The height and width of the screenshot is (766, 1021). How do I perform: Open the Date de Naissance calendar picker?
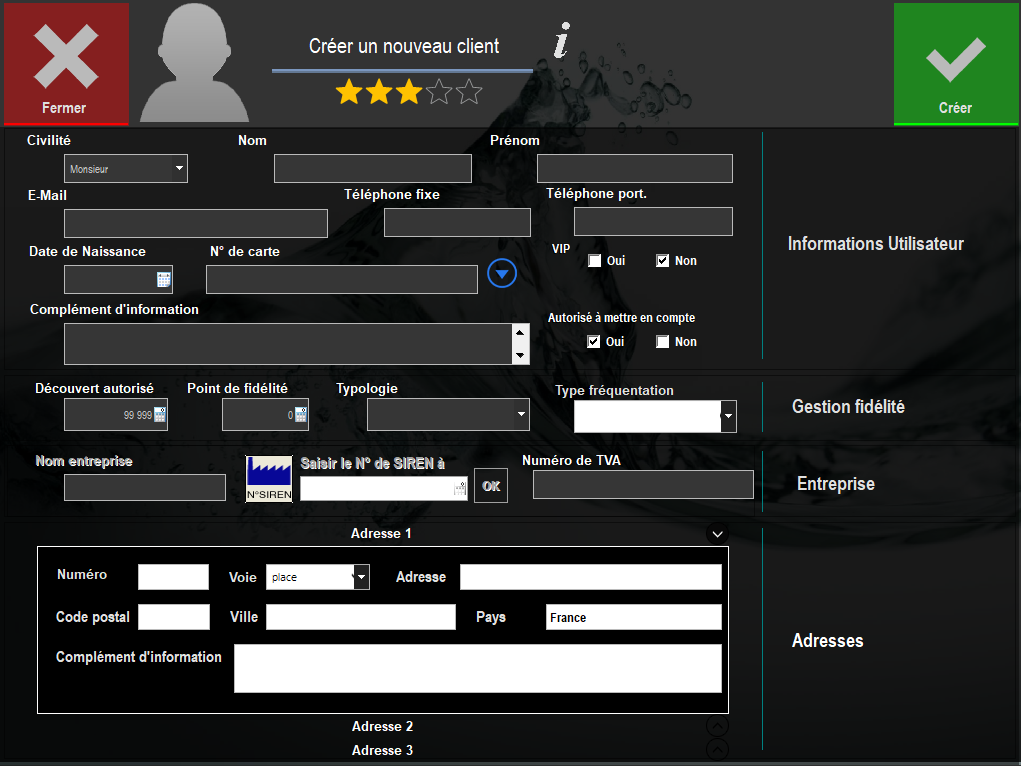click(x=163, y=280)
